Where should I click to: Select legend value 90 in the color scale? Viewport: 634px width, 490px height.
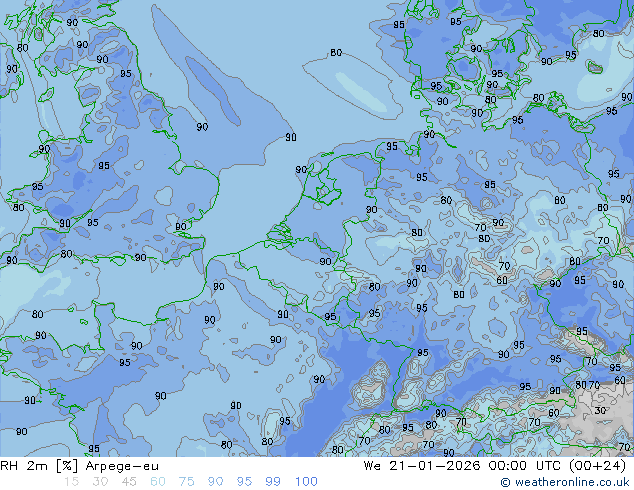(215, 482)
